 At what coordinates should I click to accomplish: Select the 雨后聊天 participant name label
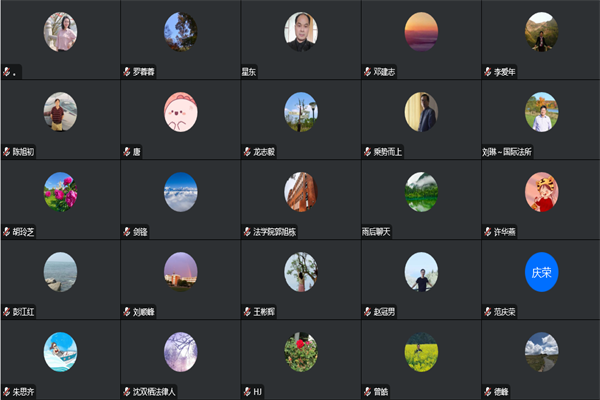(376, 232)
